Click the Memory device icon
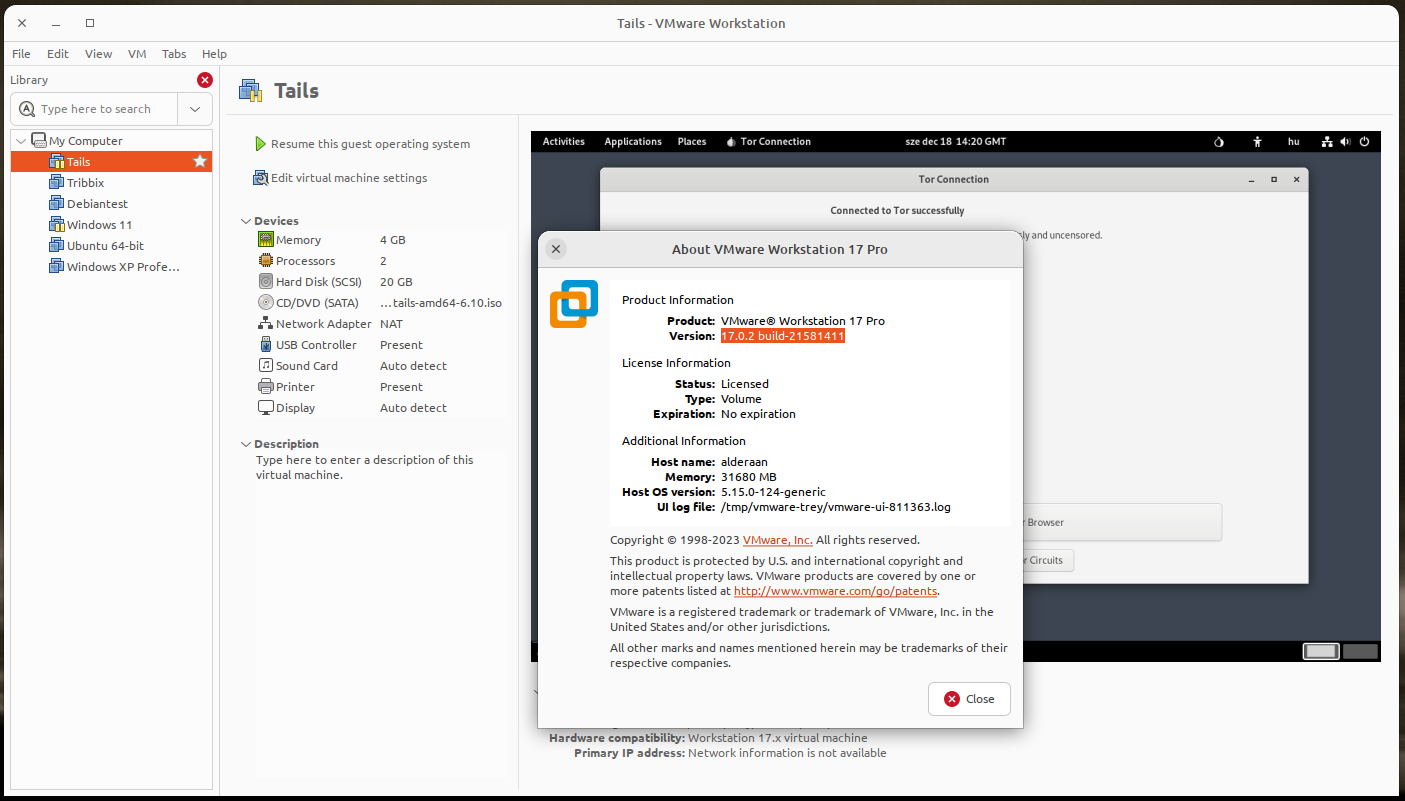 tap(266, 240)
